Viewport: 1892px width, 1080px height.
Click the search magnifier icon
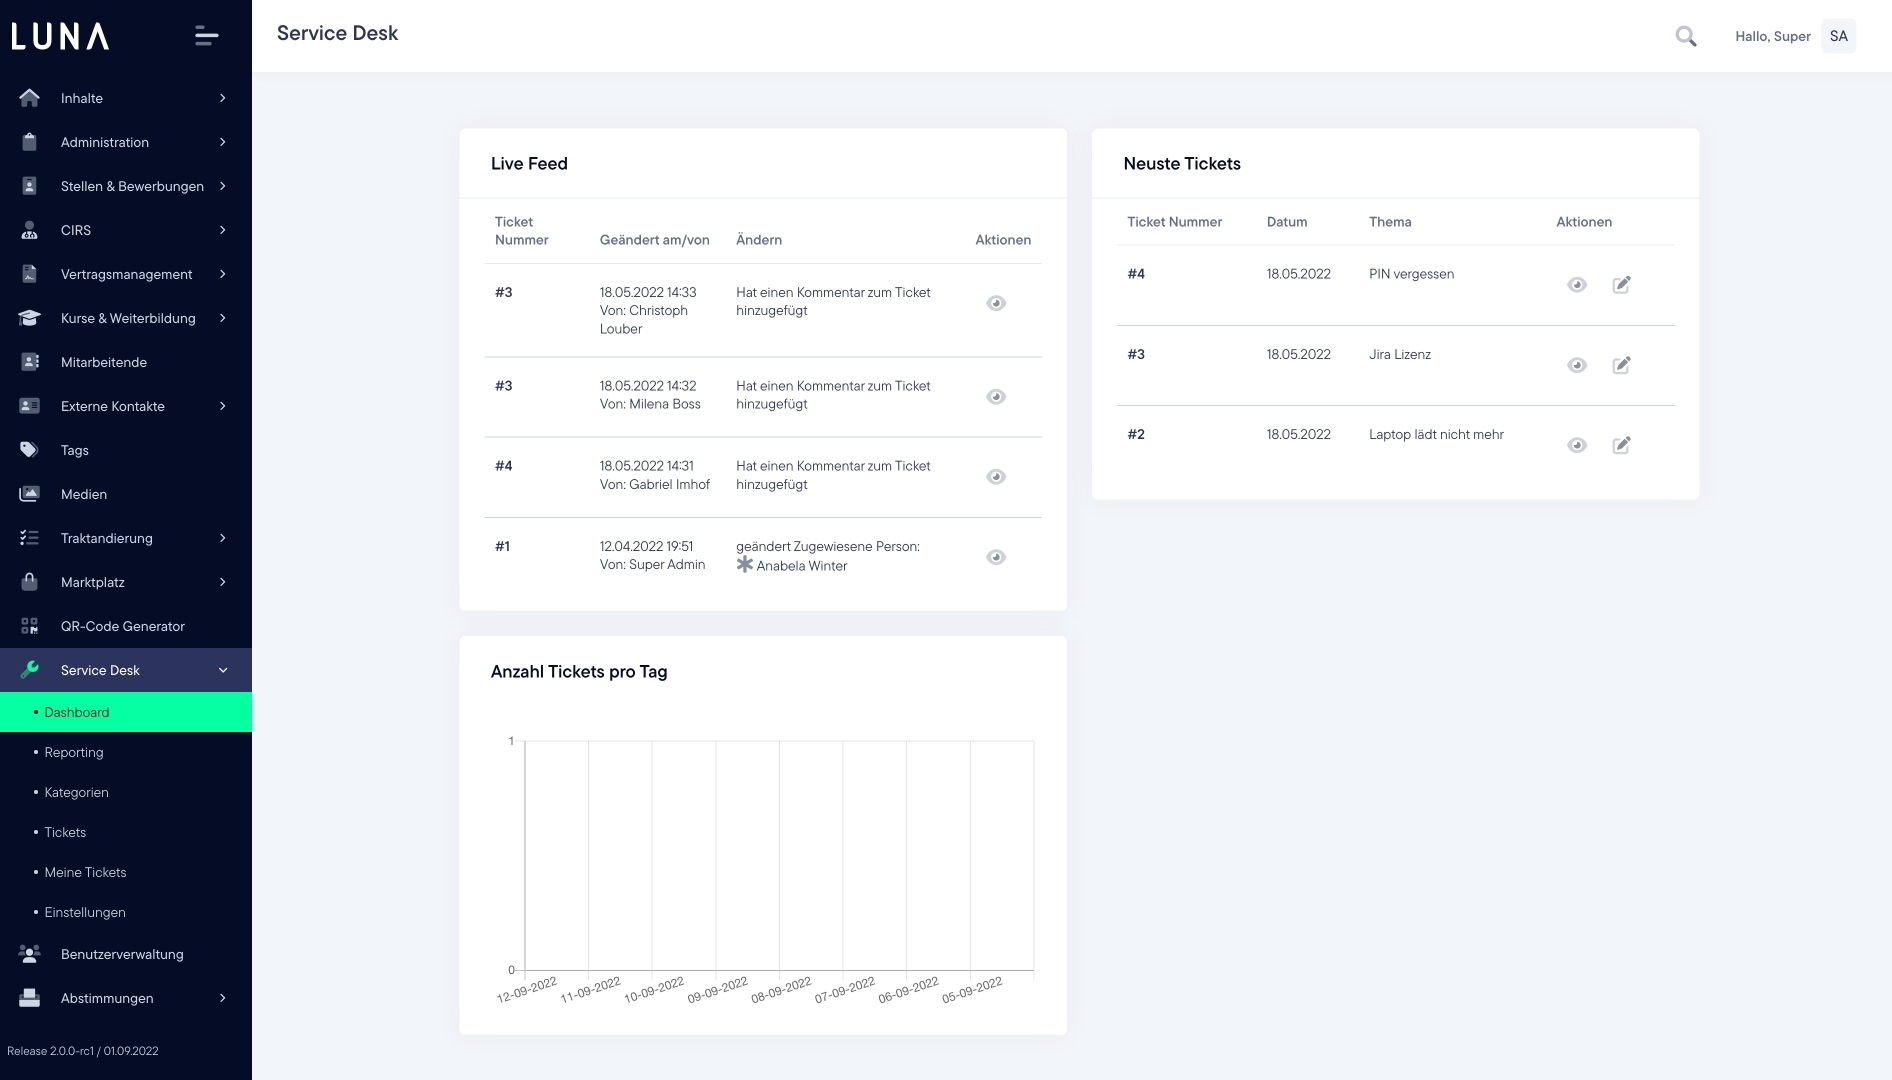pyautogui.click(x=1686, y=37)
